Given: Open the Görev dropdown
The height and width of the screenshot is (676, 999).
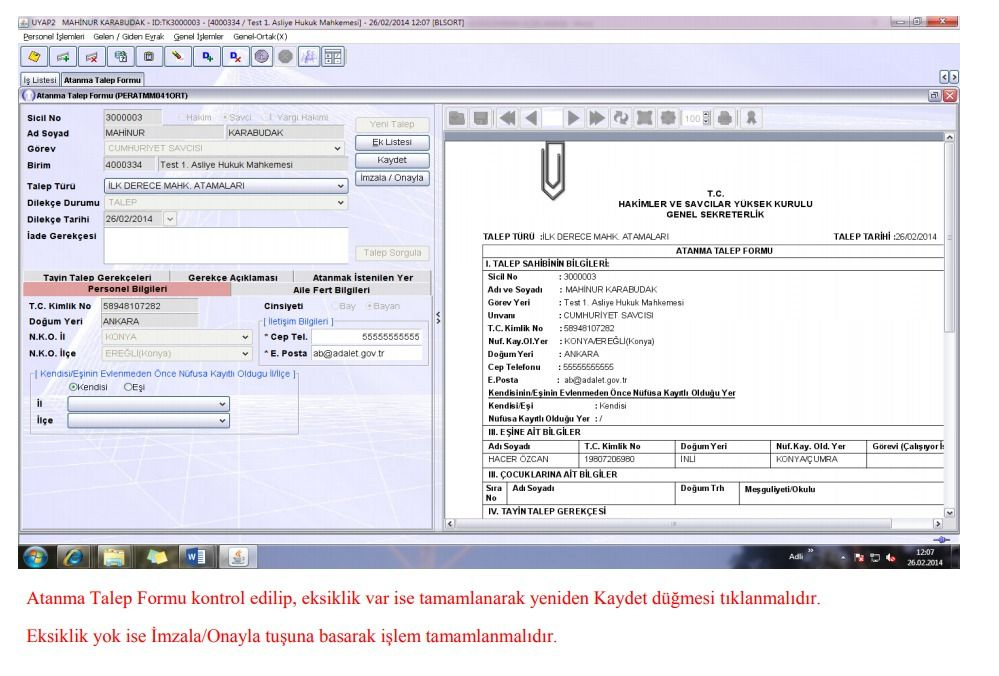Looking at the screenshot, I should 338,148.
